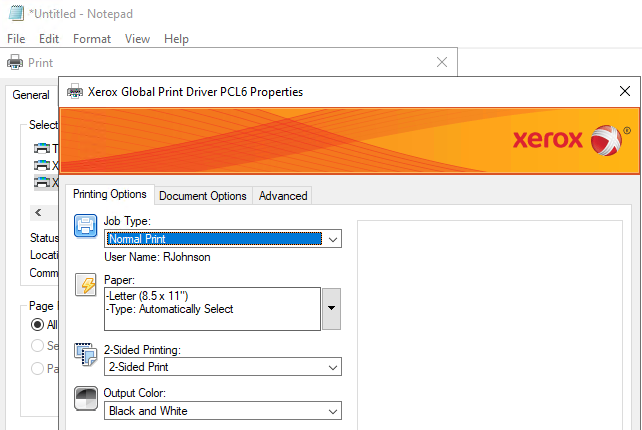Switch to the Document Options tab
The image size is (642, 430).
(x=203, y=196)
